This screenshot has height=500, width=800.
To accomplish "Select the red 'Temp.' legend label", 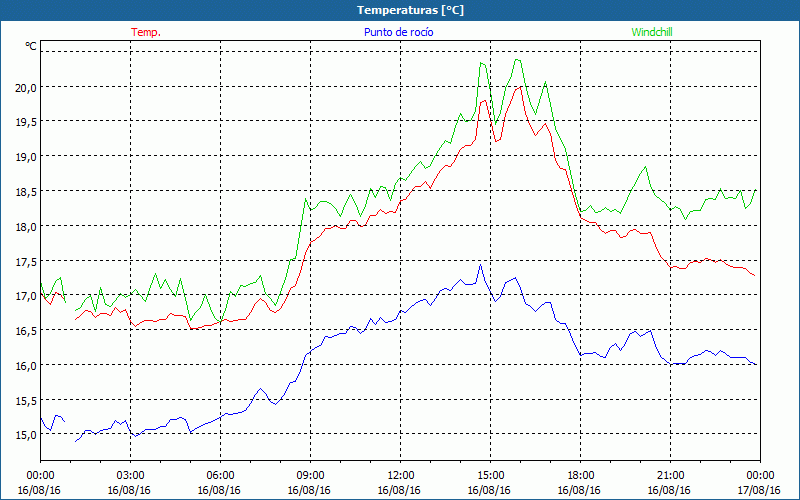I will 146,32.
